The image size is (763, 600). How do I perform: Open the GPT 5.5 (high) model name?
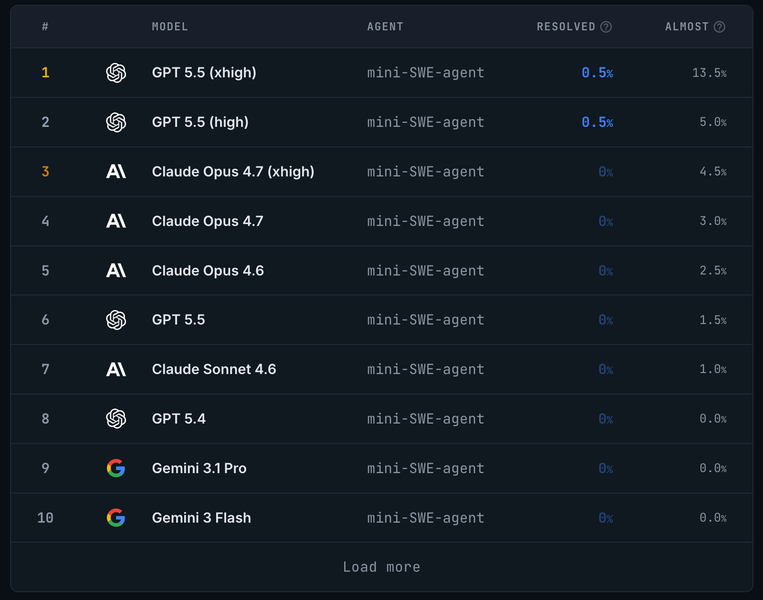(x=200, y=122)
